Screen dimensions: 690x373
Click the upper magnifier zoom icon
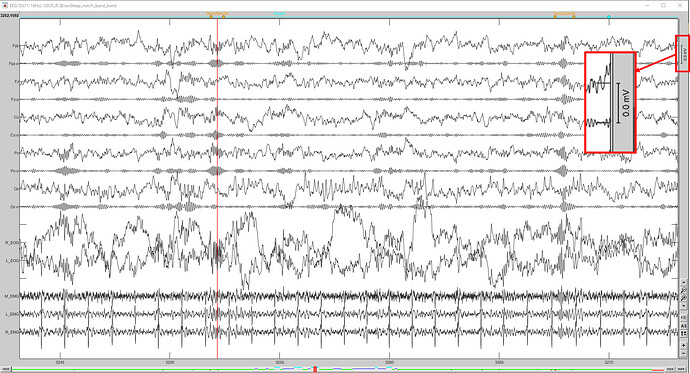(x=683, y=290)
